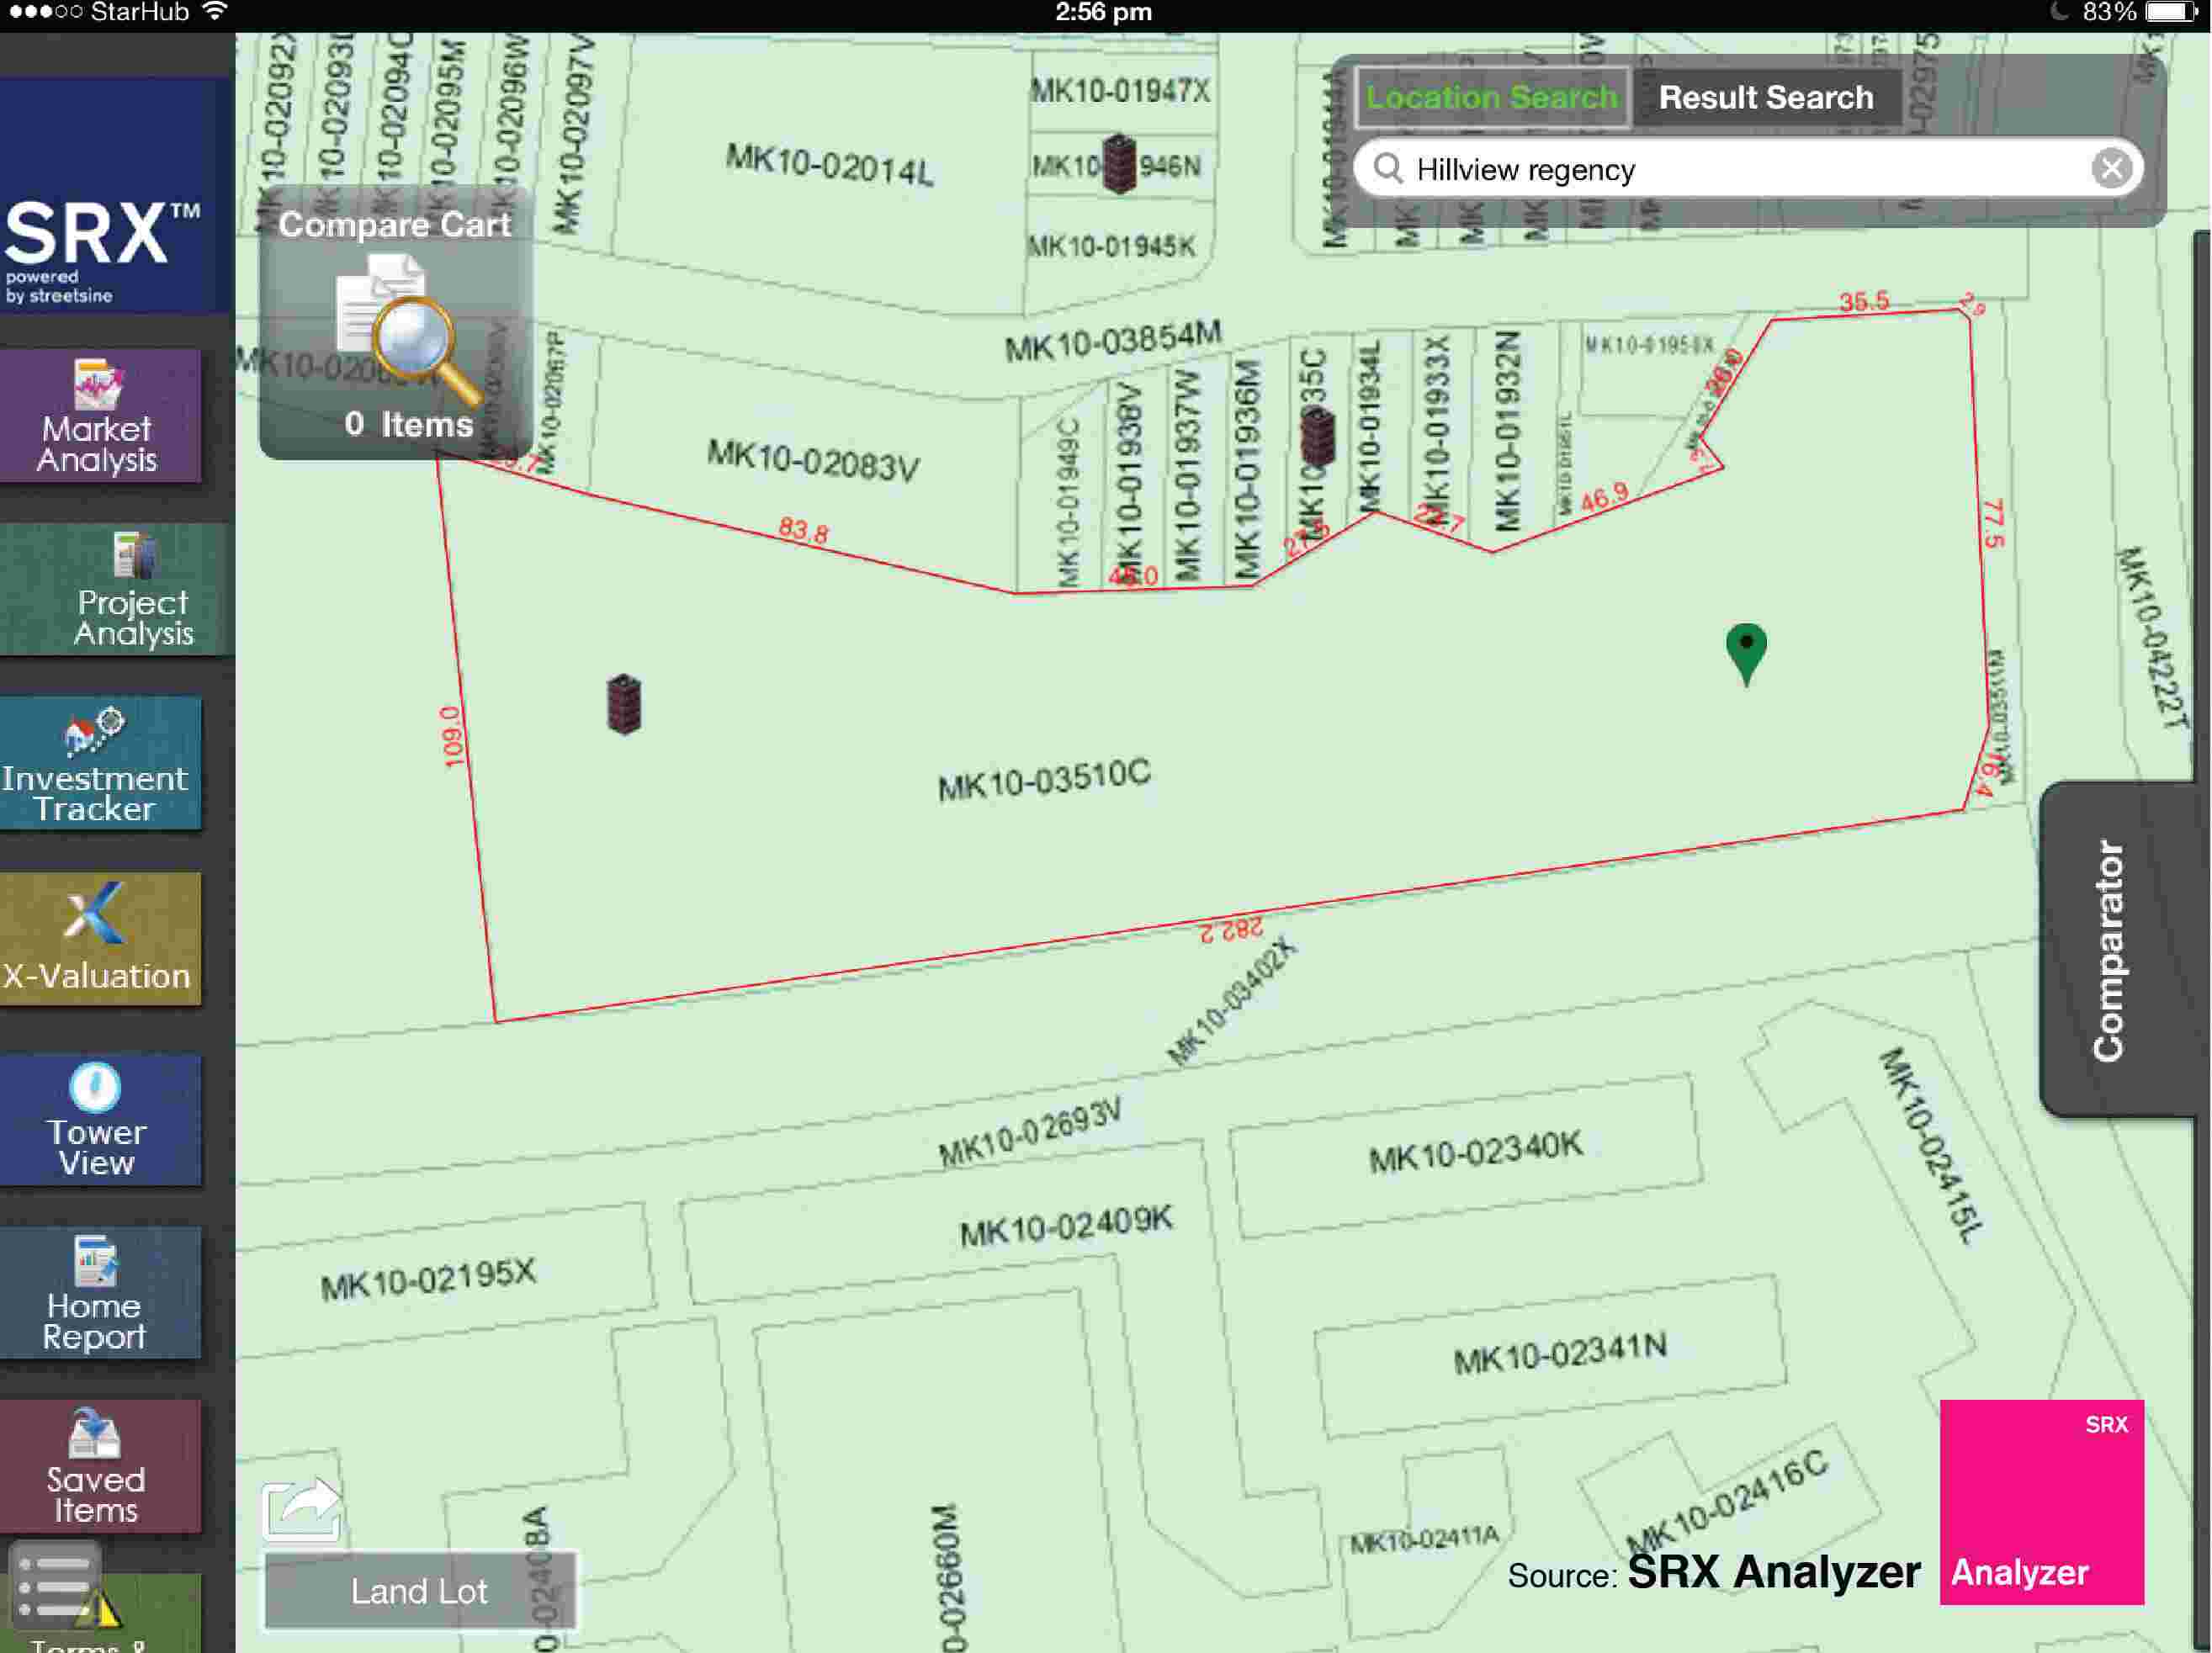This screenshot has height=1653, width=2212.
Task: Select lot label MK10-01945K
Action: pos(1111,246)
